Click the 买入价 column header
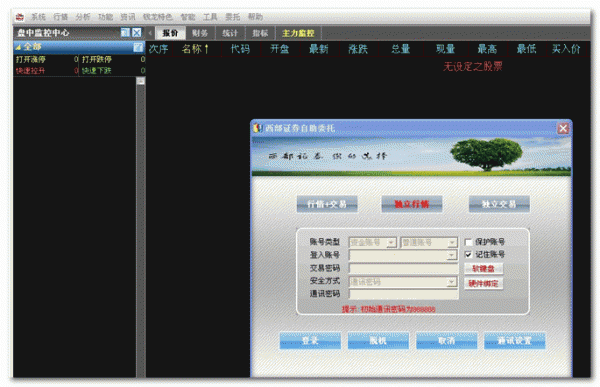This screenshot has height=387, width=600. coord(566,49)
